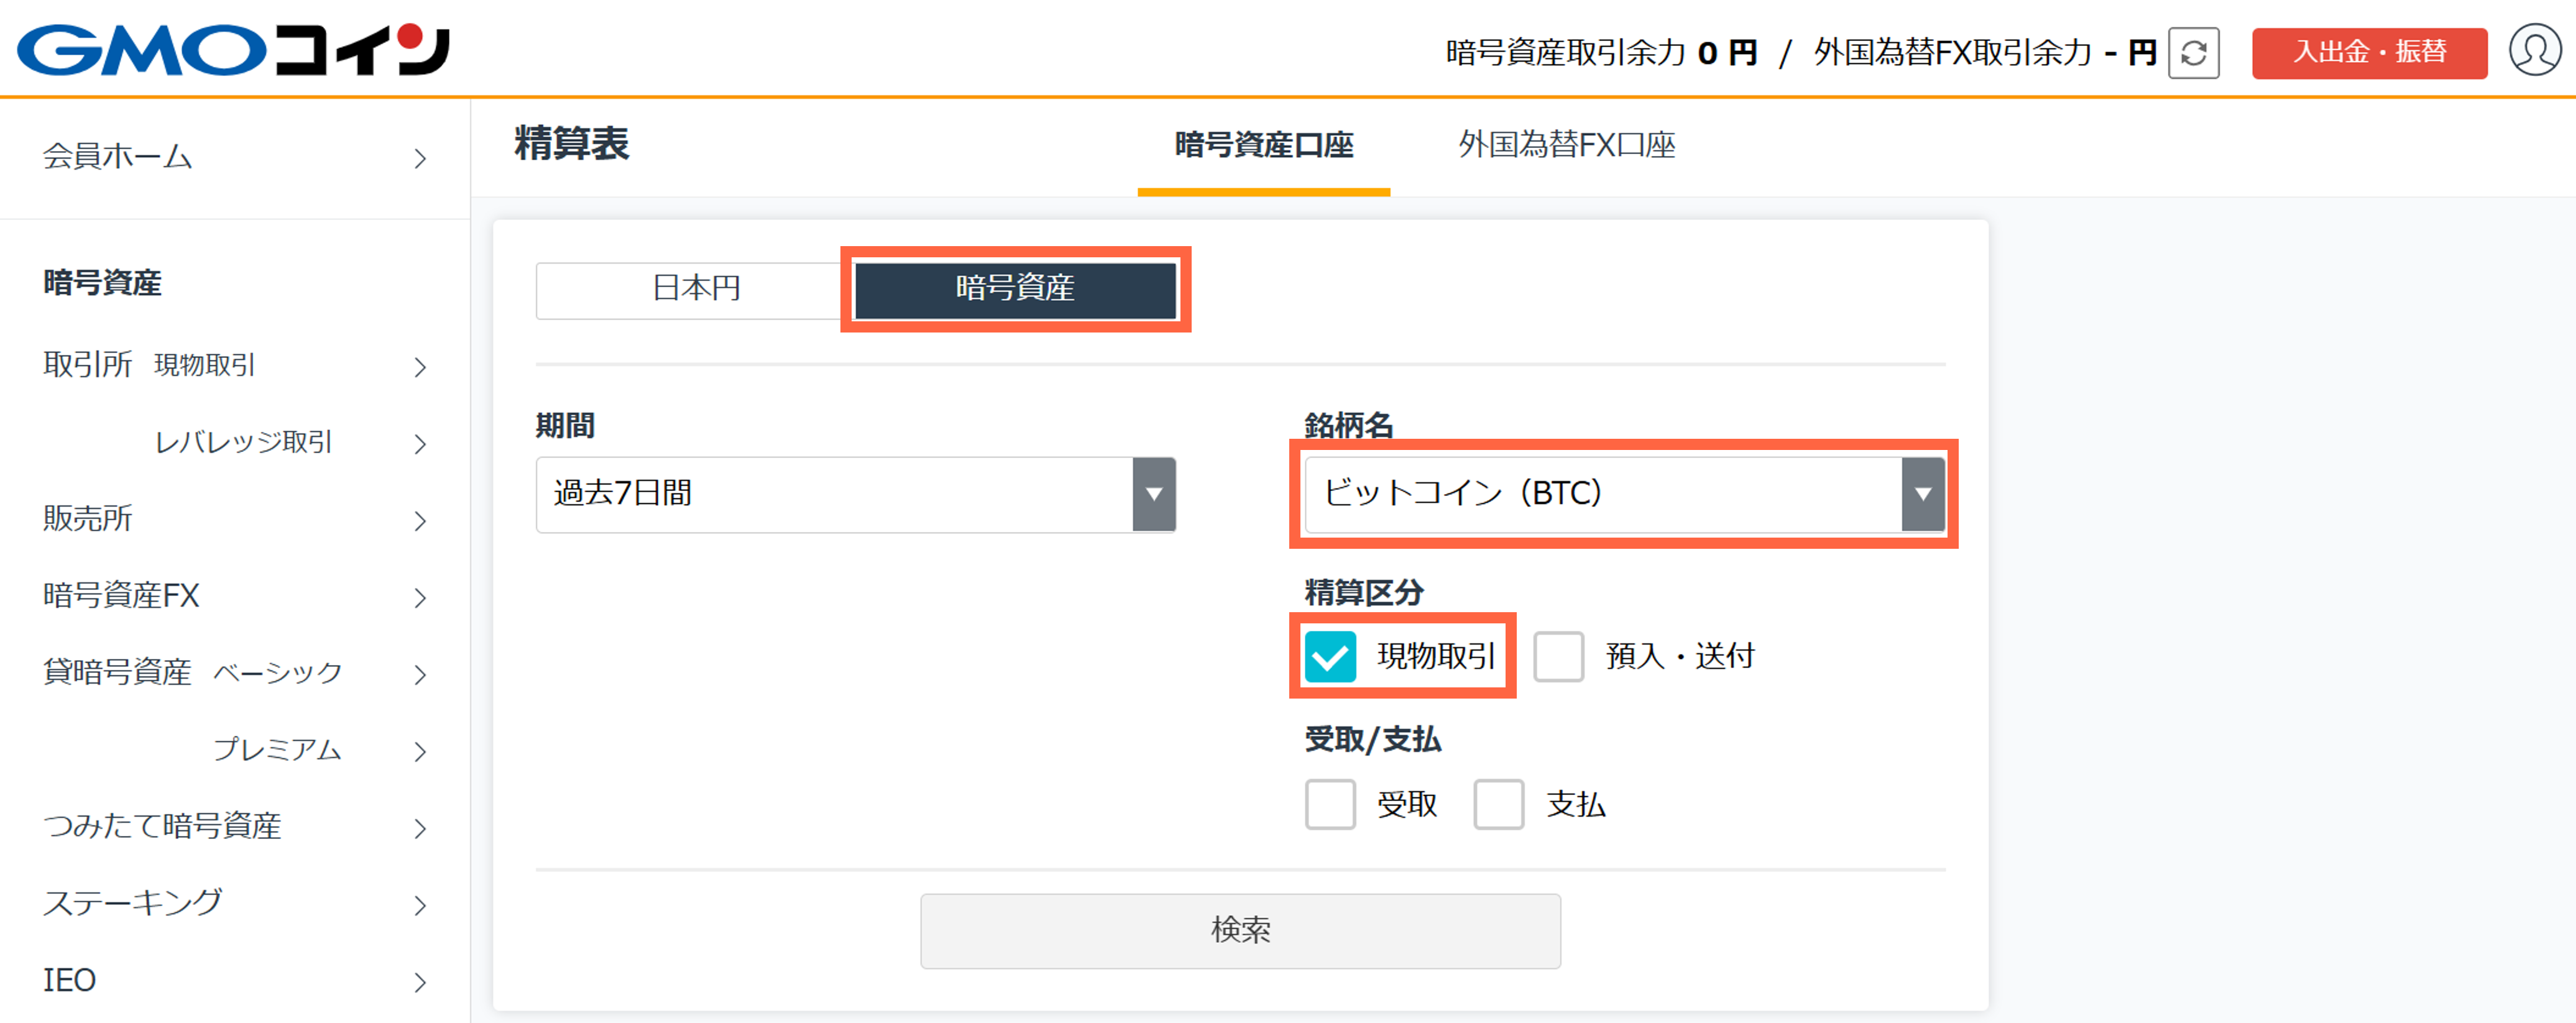The height and width of the screenshot is (1023, 2576).
Task: Click the 検索 search button
Action: pyautogui.click(x=1240, y=930)
